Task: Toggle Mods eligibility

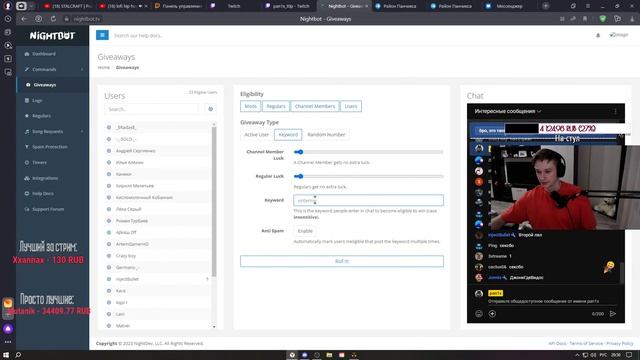Action: coord(251,106)
